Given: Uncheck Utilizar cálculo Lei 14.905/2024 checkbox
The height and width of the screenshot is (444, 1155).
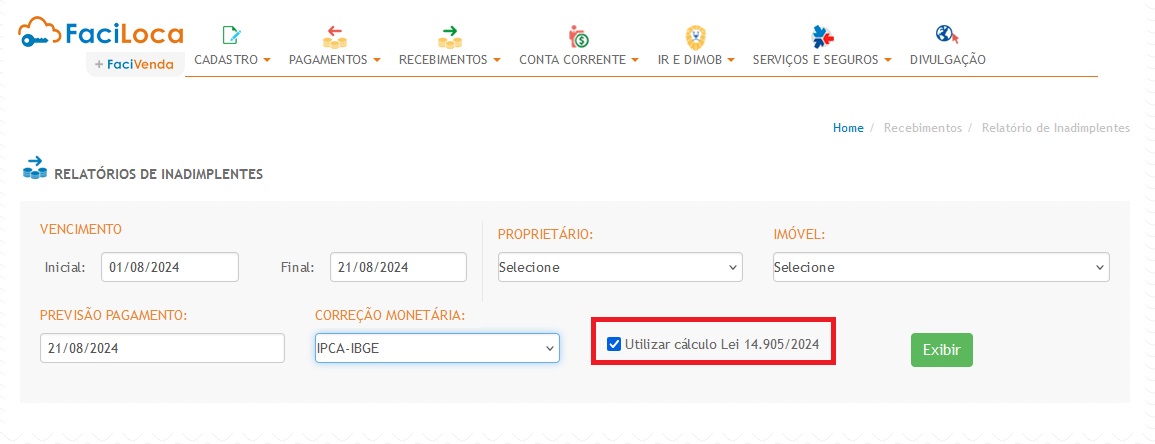Looking at the screenshot, I should (614, 345).
